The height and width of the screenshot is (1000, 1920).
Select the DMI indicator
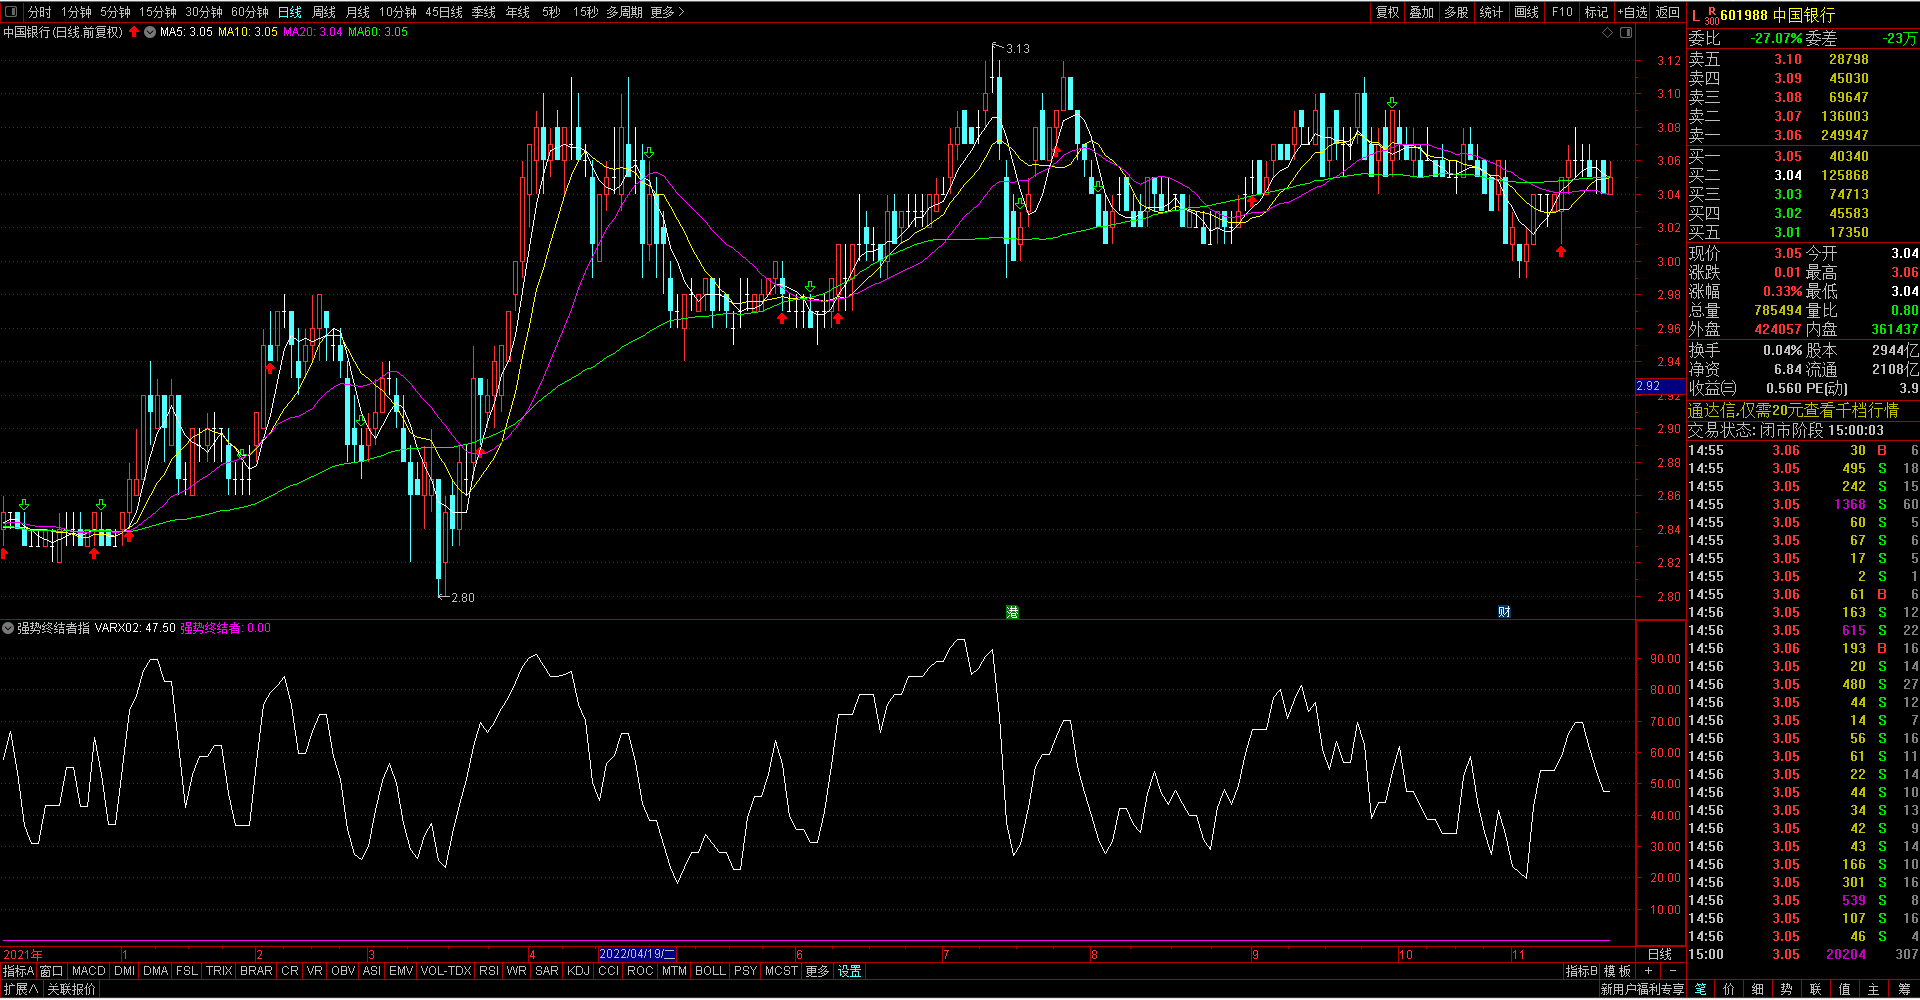pos(124,971)
